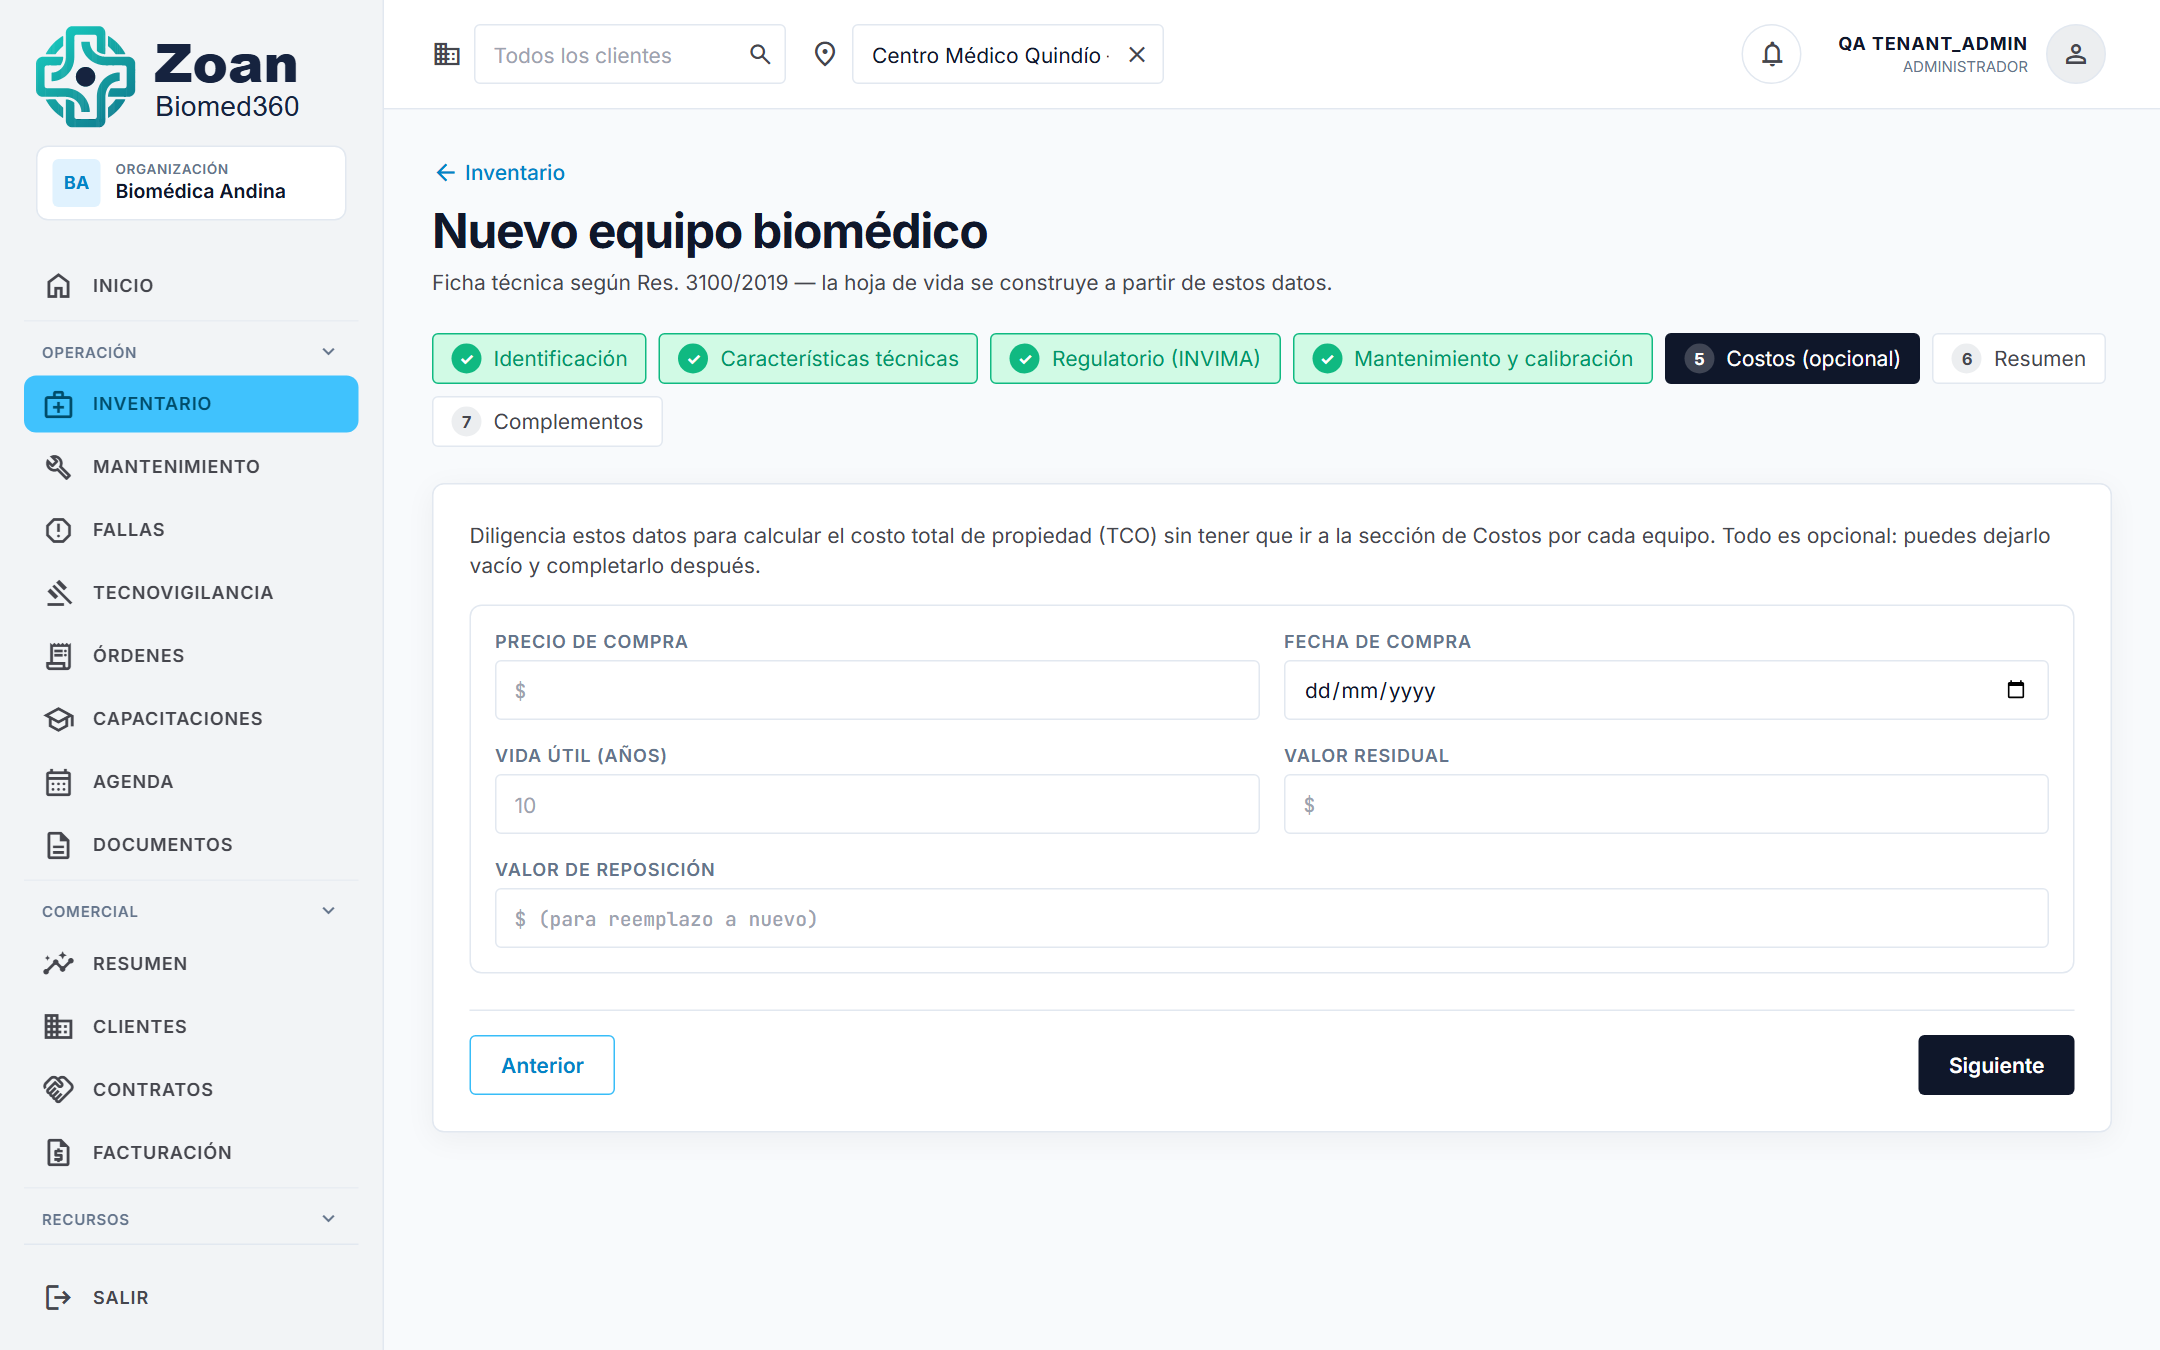Click the Tecnovigilancia gavel icon
Screen dimensions: 2160x1350
(59, 593)
